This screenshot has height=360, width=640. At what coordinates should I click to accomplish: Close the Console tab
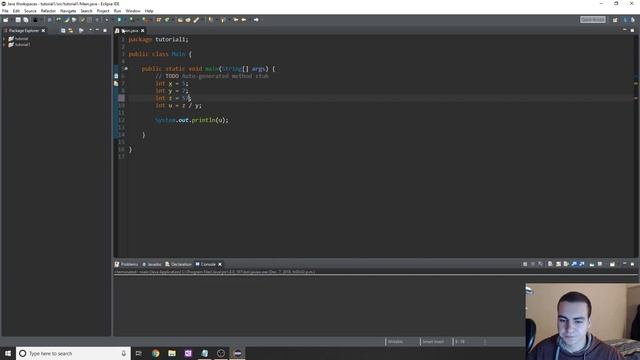tap(220, 264)
